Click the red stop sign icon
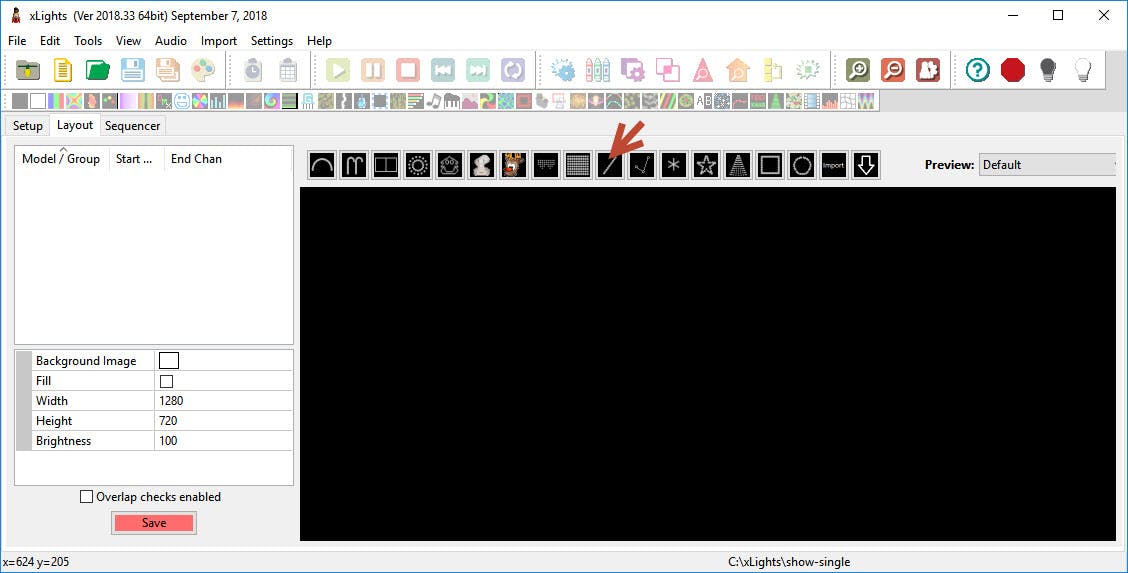 [x=1013, y=70]
